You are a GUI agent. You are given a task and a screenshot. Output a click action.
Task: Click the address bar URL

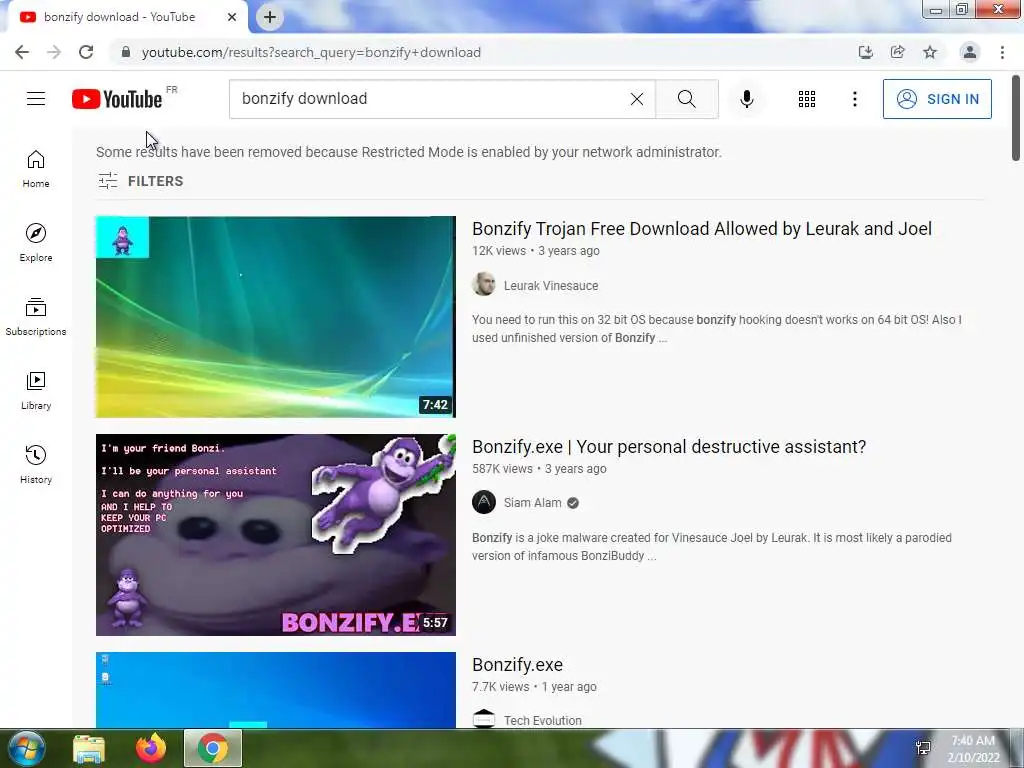coord(311,52)
